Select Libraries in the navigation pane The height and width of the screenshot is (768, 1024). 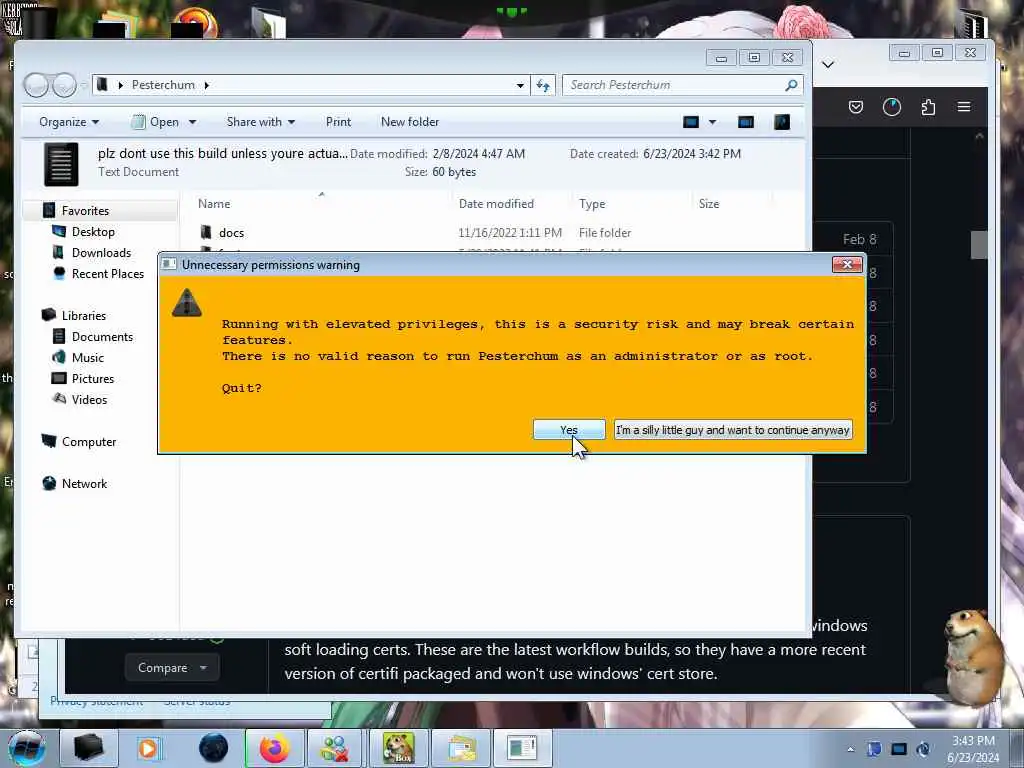pos(83,315)
